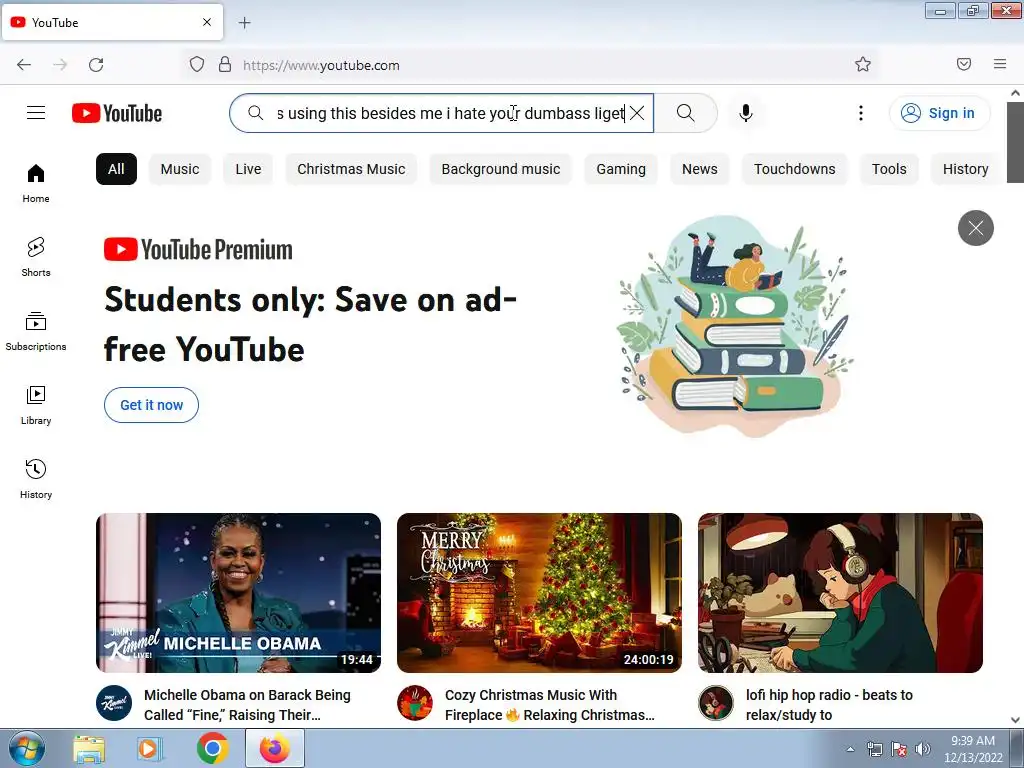Clear the search box with X icon
1024x768 pixels.
click(x=637, y=113)
